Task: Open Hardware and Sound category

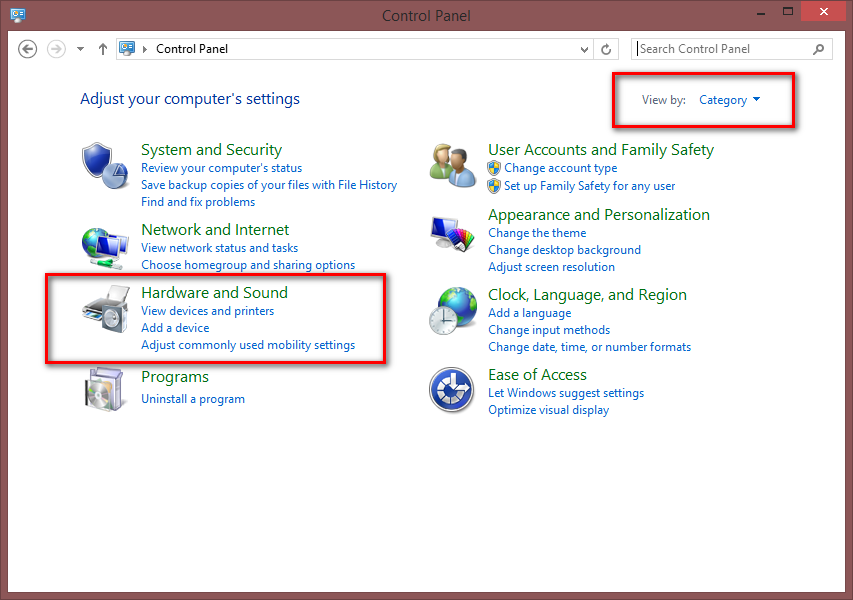Action: [214, 293]
